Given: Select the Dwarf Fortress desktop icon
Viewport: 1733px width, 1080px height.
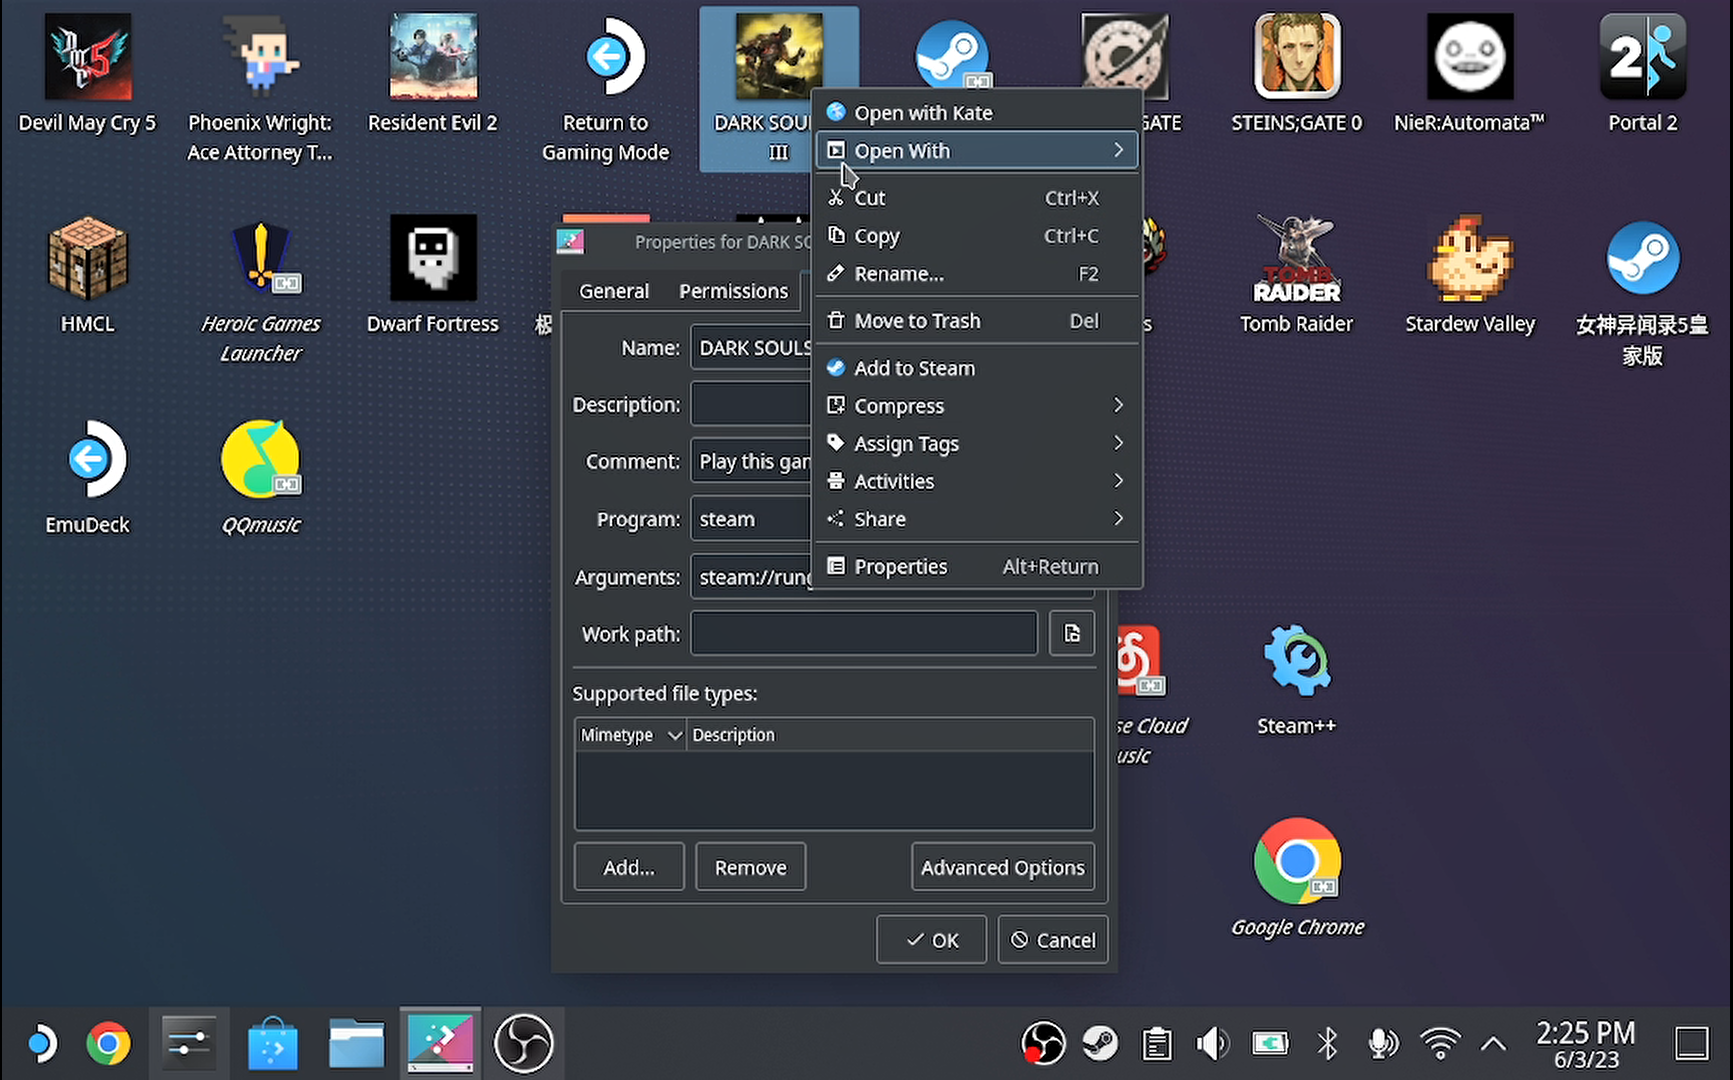Looking at the screenshot, I should 433,258.
